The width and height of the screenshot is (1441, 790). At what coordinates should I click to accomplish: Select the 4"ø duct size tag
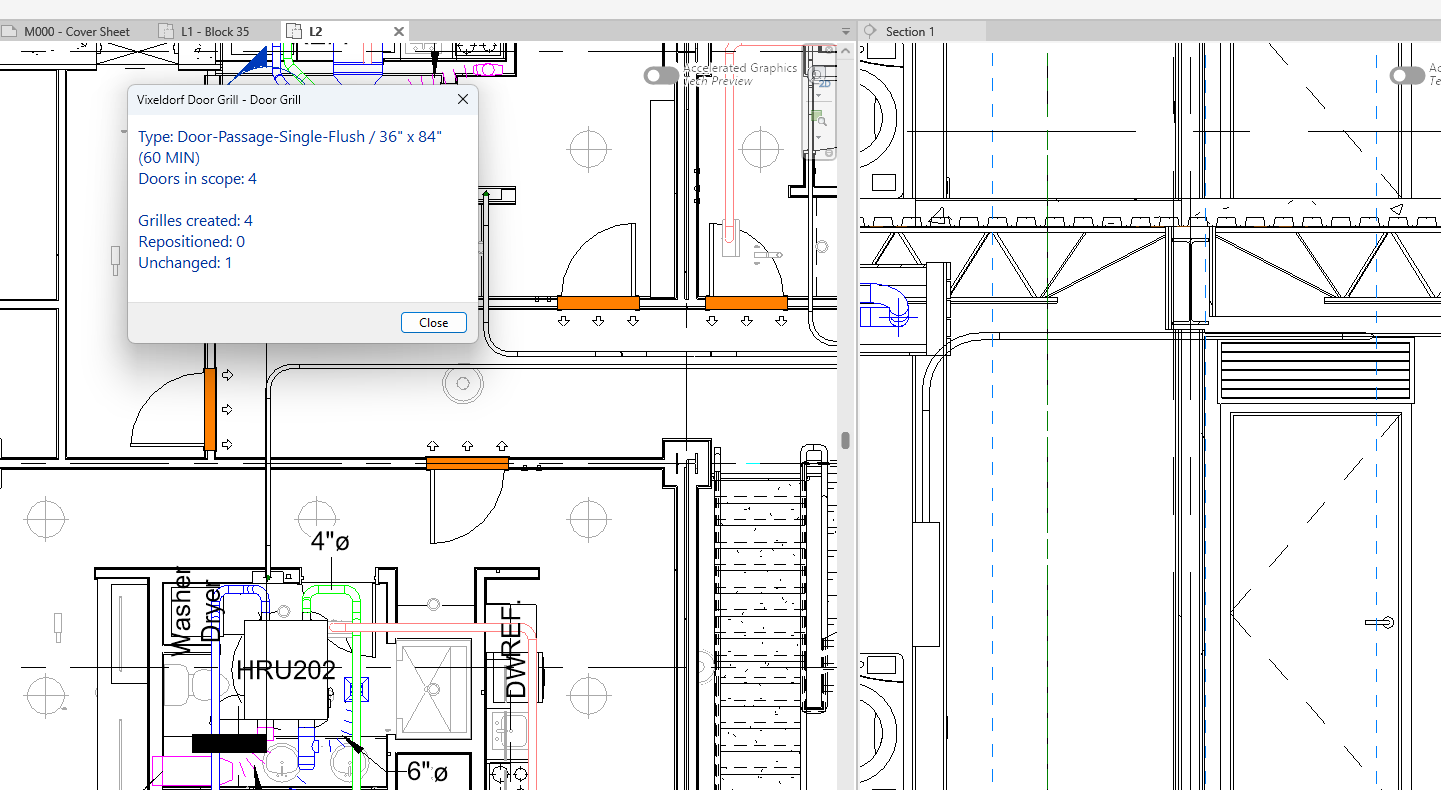[x=330, y=541]
